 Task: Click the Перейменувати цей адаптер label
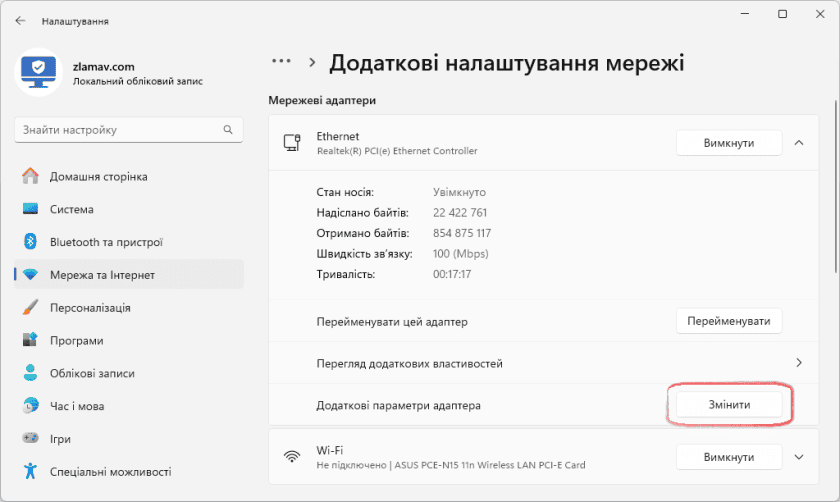(x=392, y=321)
